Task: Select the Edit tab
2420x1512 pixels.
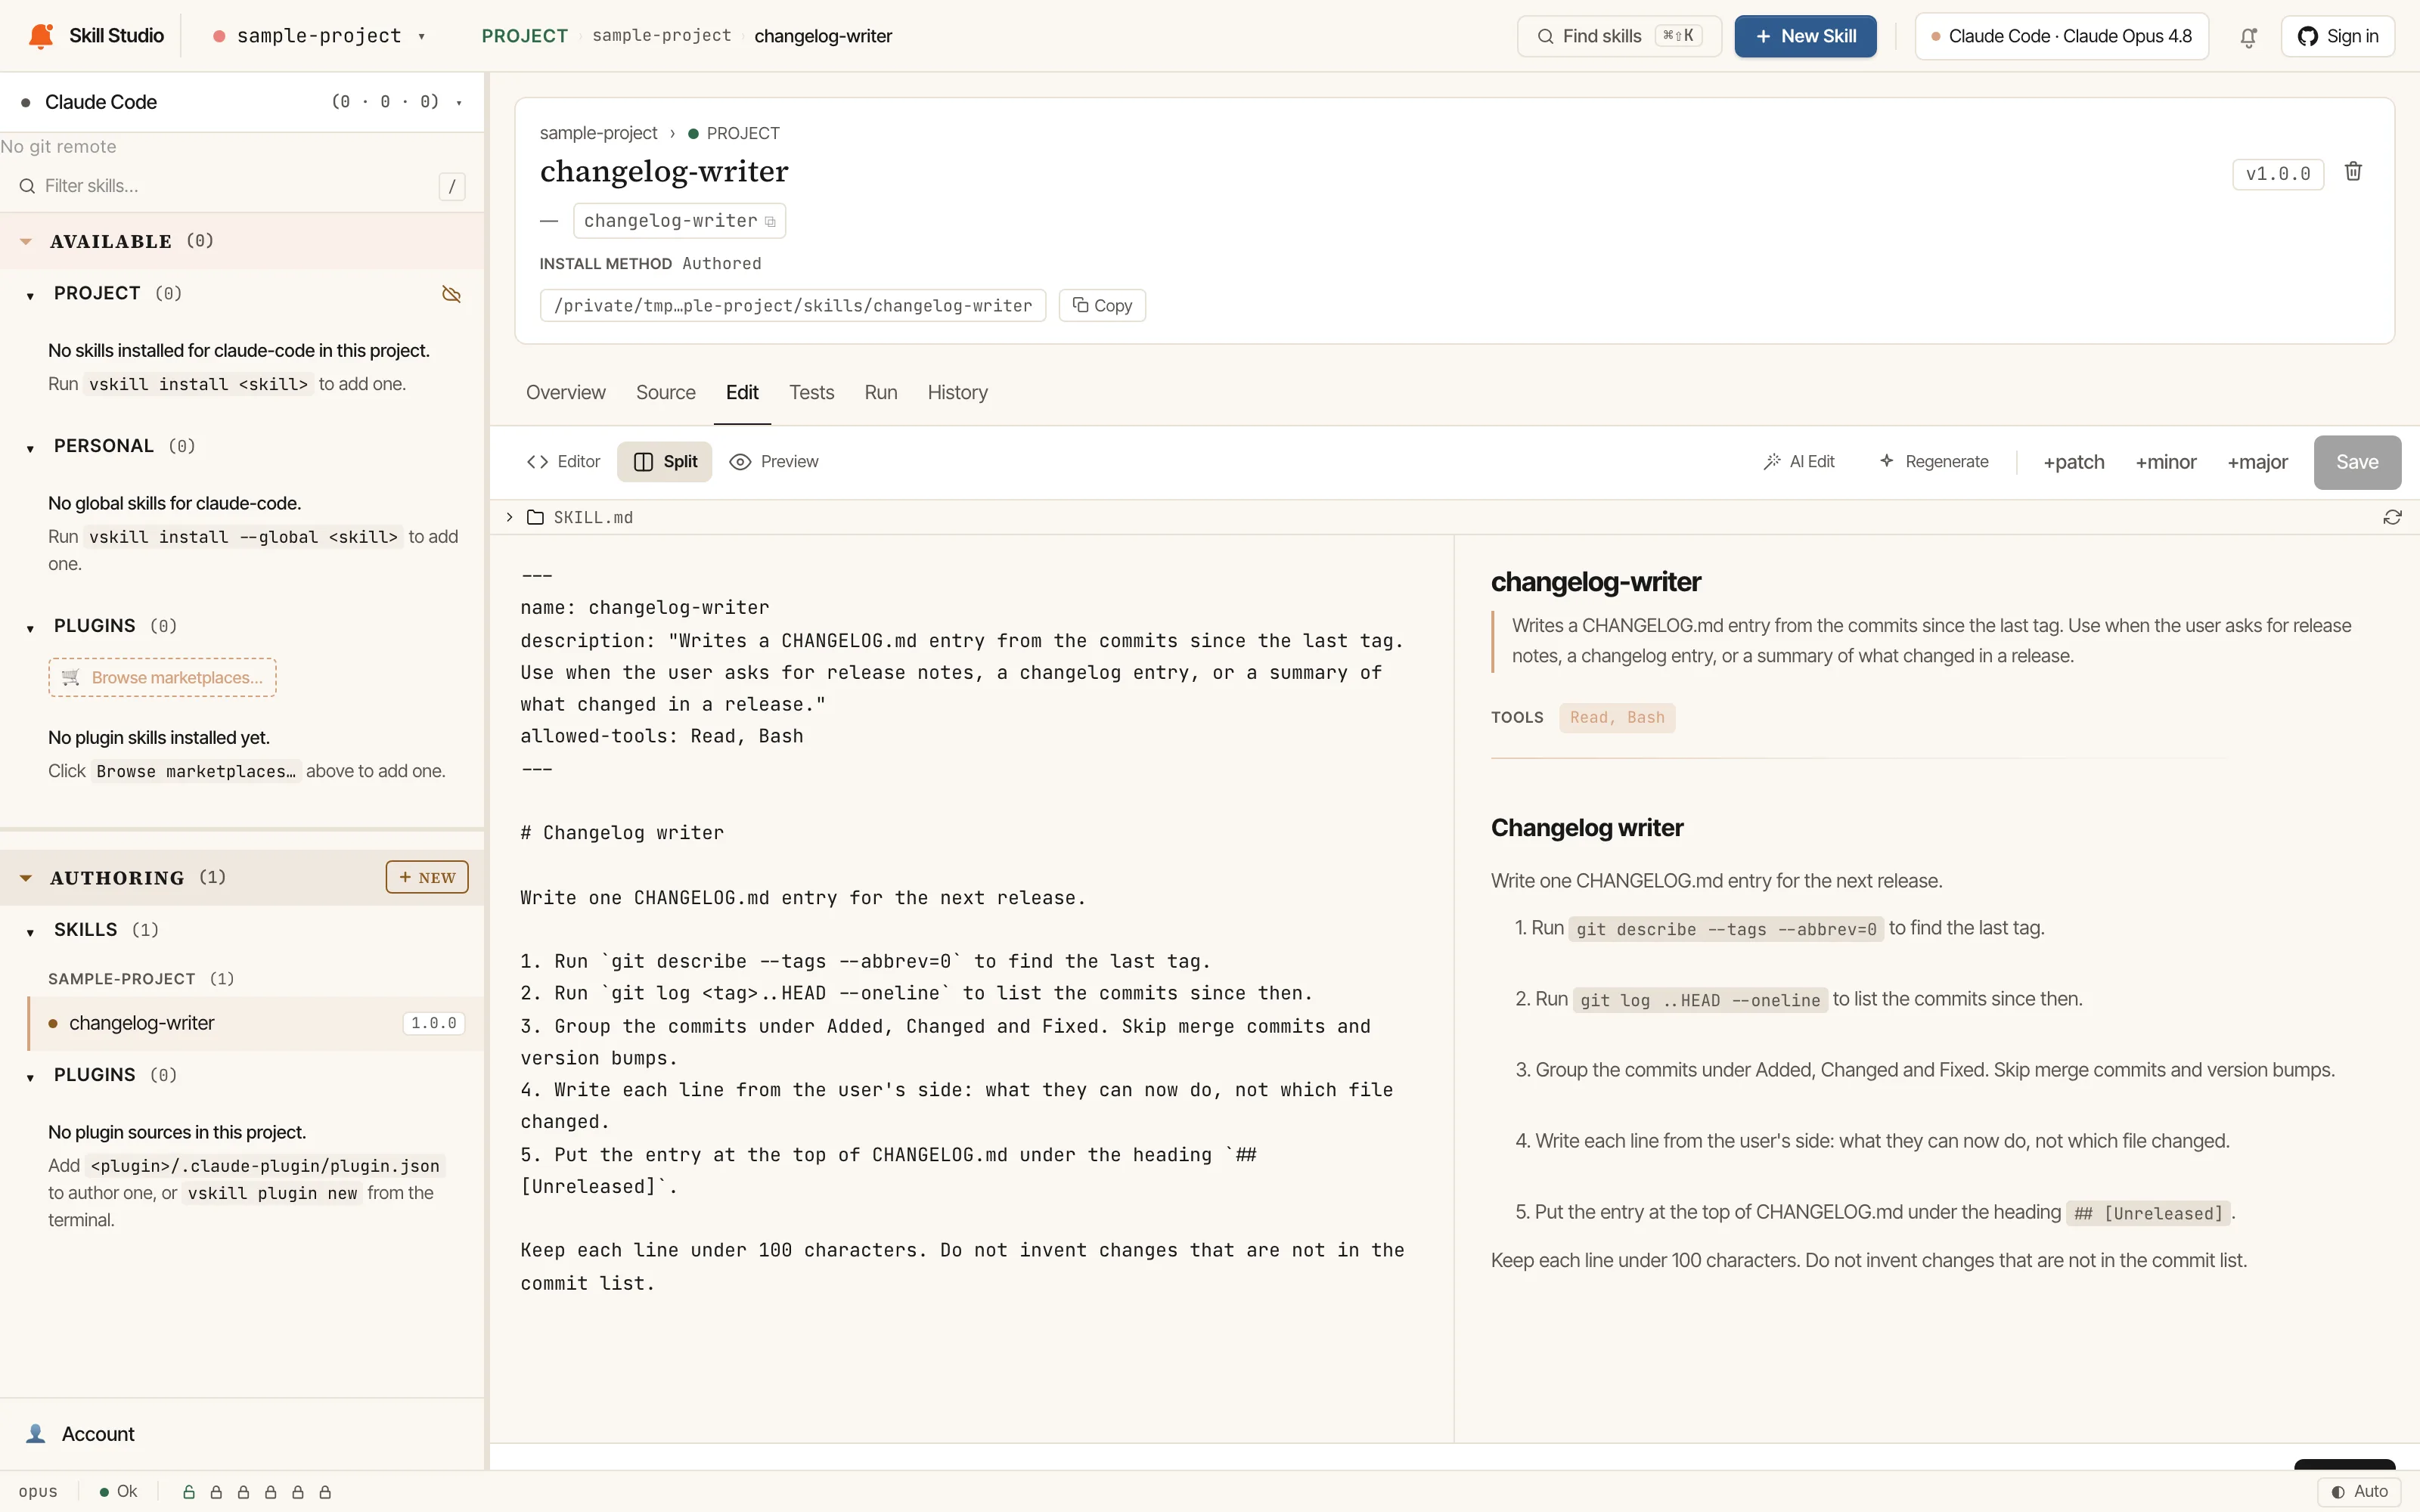Action: 741,392
